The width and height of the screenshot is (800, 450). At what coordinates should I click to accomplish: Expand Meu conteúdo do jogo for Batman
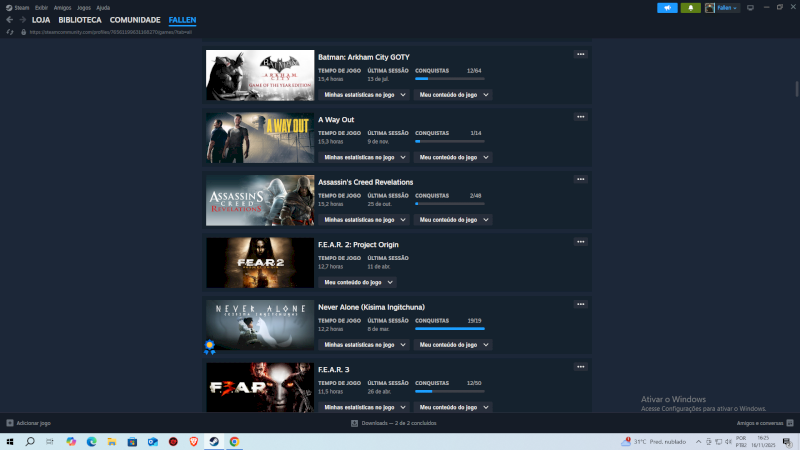coord(453,95)
